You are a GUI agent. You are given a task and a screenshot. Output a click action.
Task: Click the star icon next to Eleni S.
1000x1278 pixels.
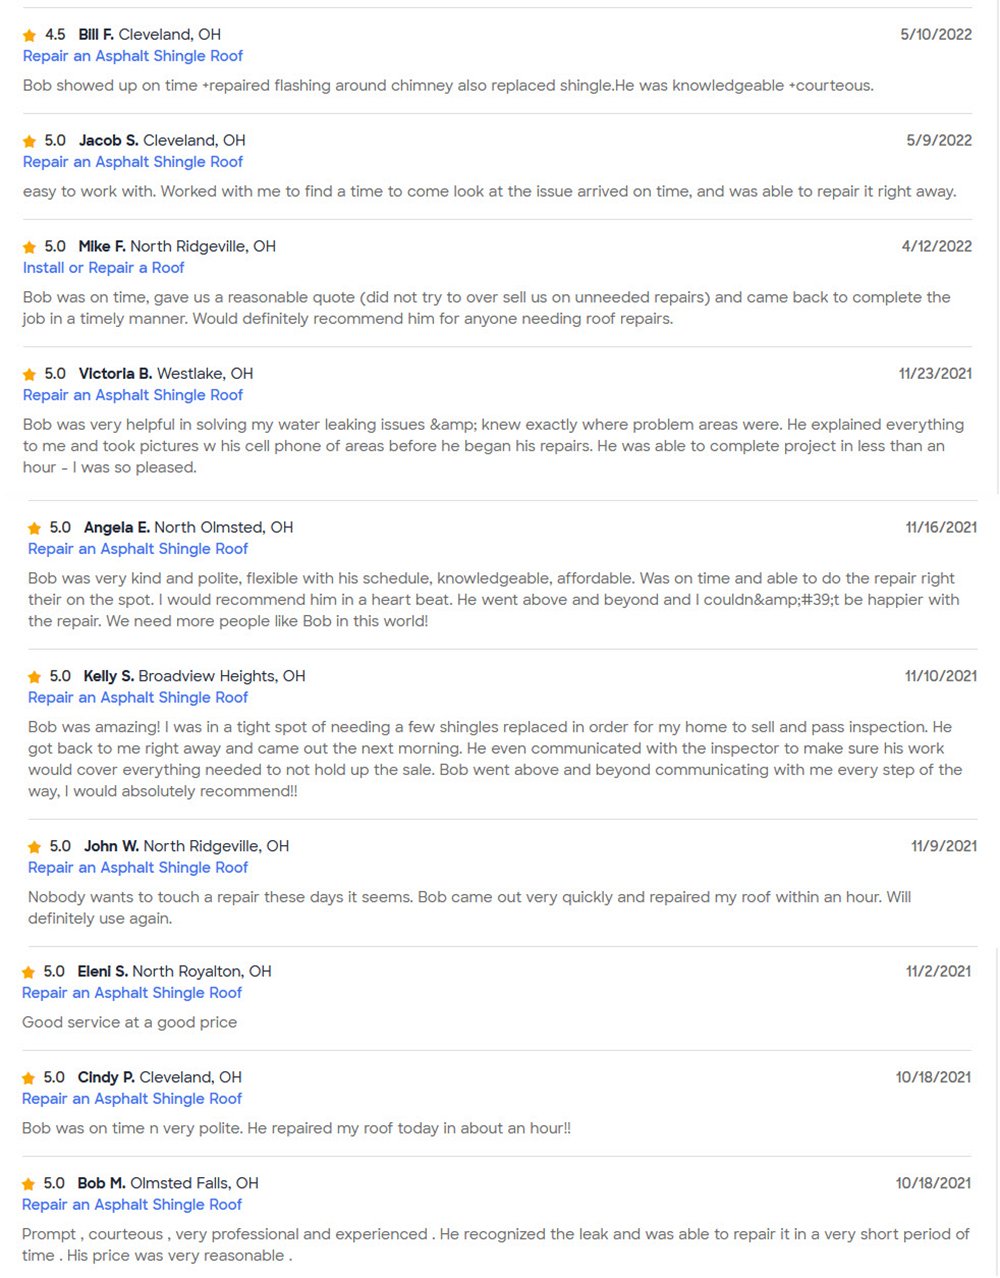(29, 973)
